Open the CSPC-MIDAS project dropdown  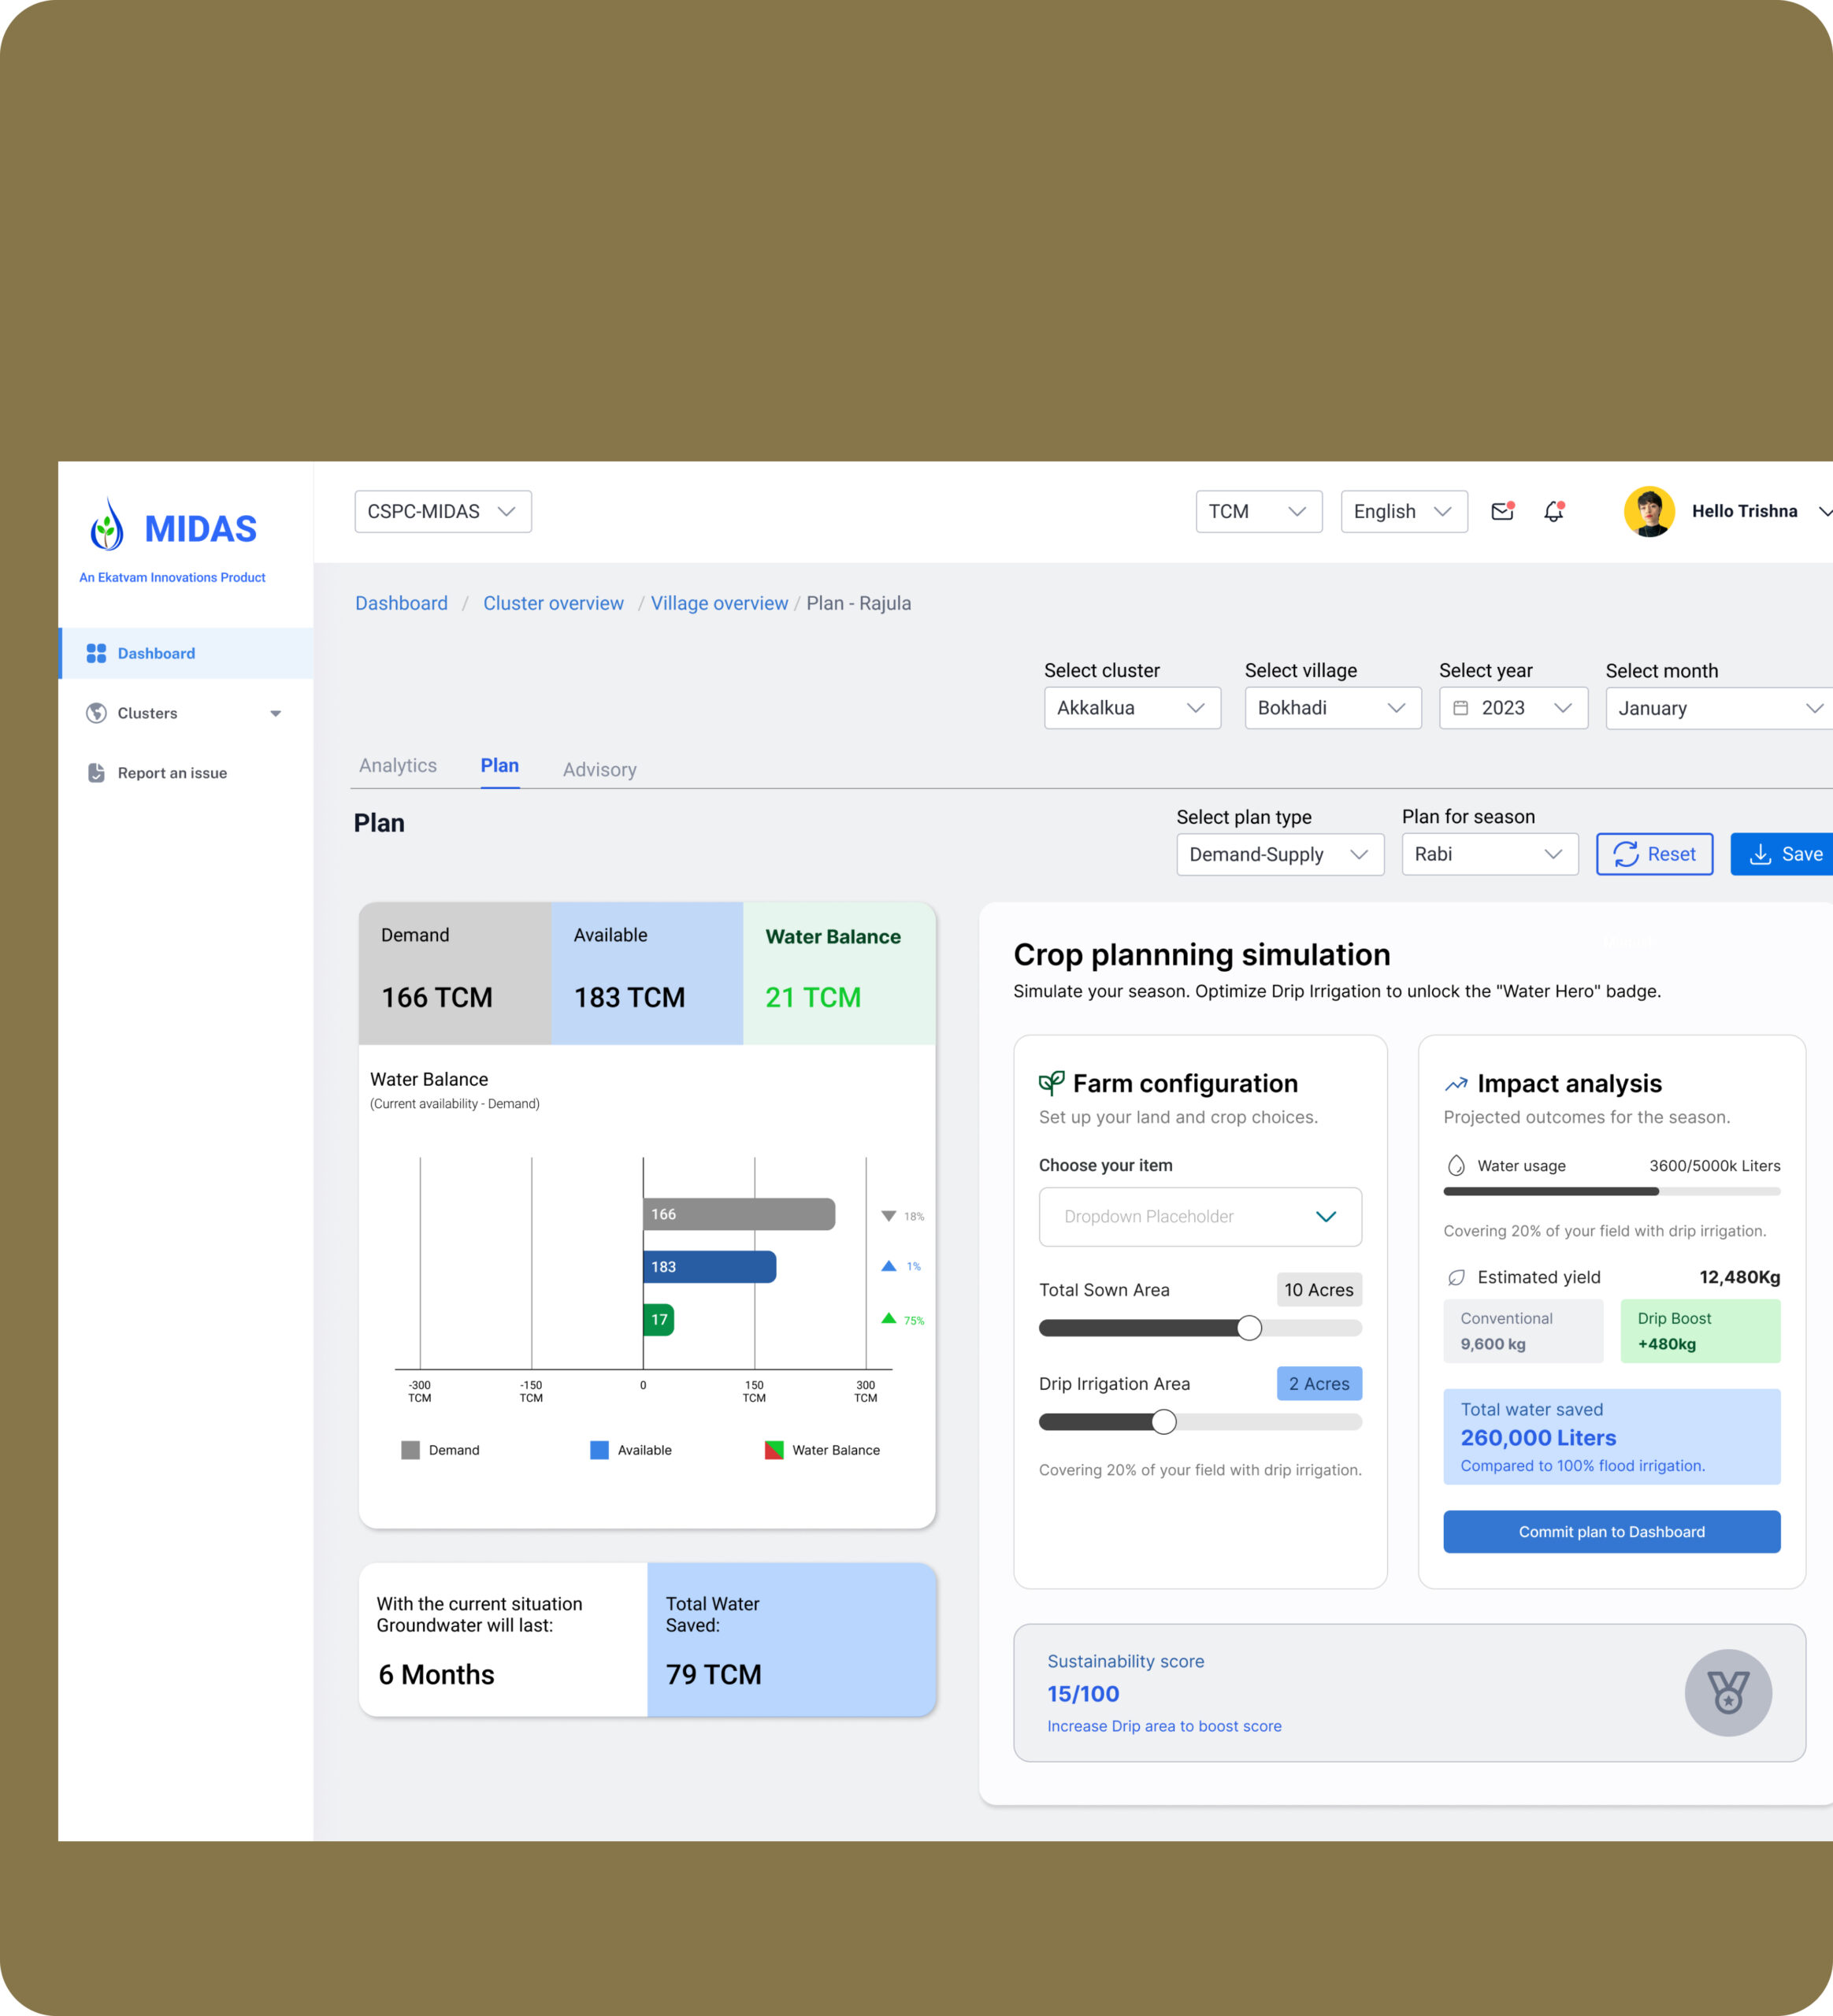442,511
